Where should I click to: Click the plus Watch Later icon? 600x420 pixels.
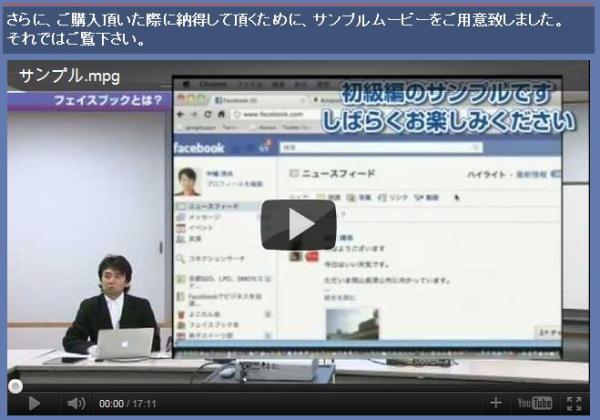pyautogui.click(x=496, y=403)
